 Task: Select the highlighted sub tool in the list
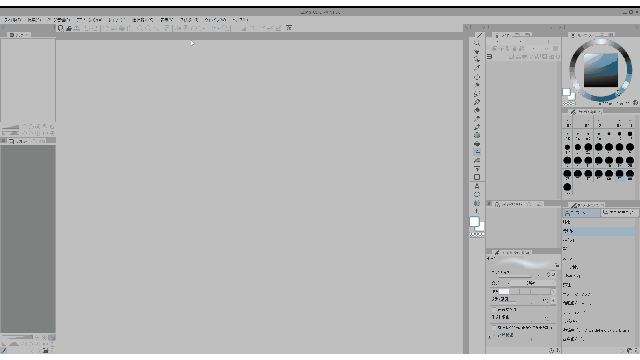(x=599, y=231)
